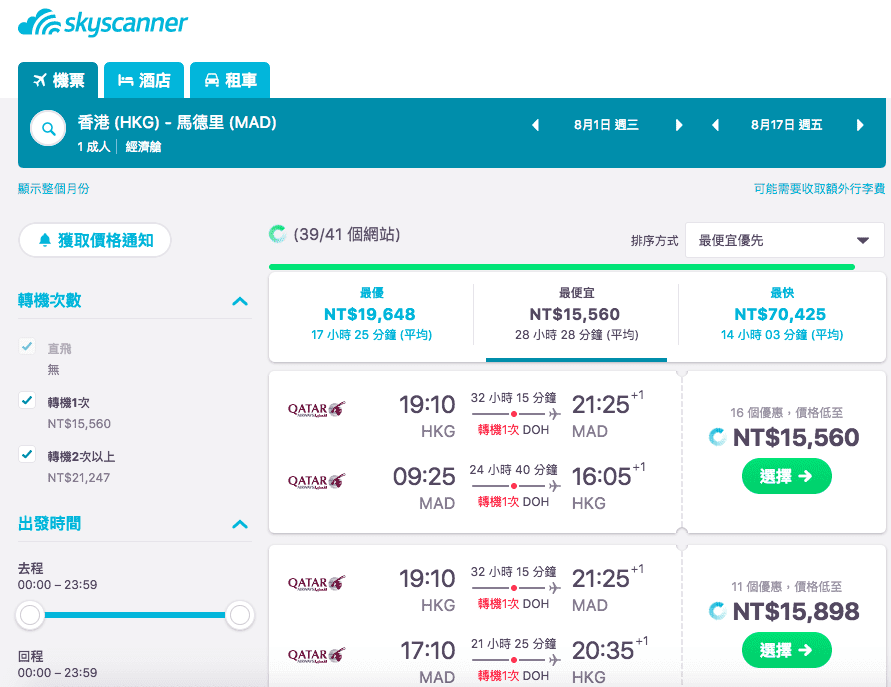Click the Skyscanner logo
This screenshot has height=687, width=891.
click(103, 23)
